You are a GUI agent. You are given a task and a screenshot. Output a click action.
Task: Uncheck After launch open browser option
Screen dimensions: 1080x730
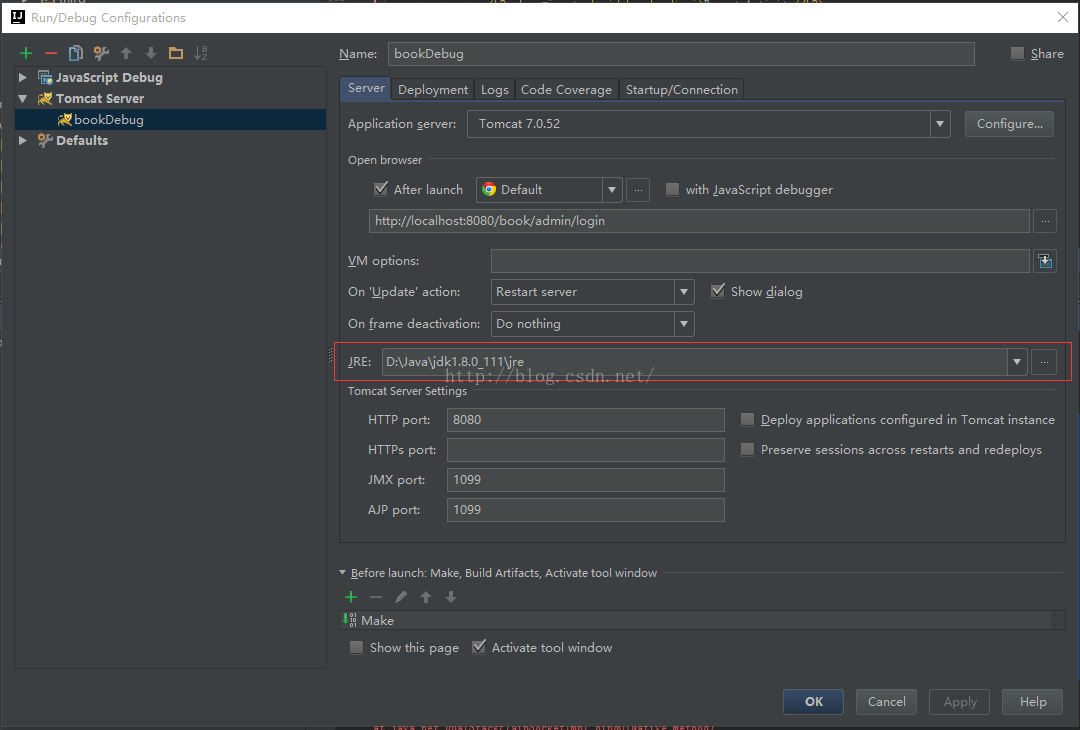pyautogui.click(x=381, y=189)
